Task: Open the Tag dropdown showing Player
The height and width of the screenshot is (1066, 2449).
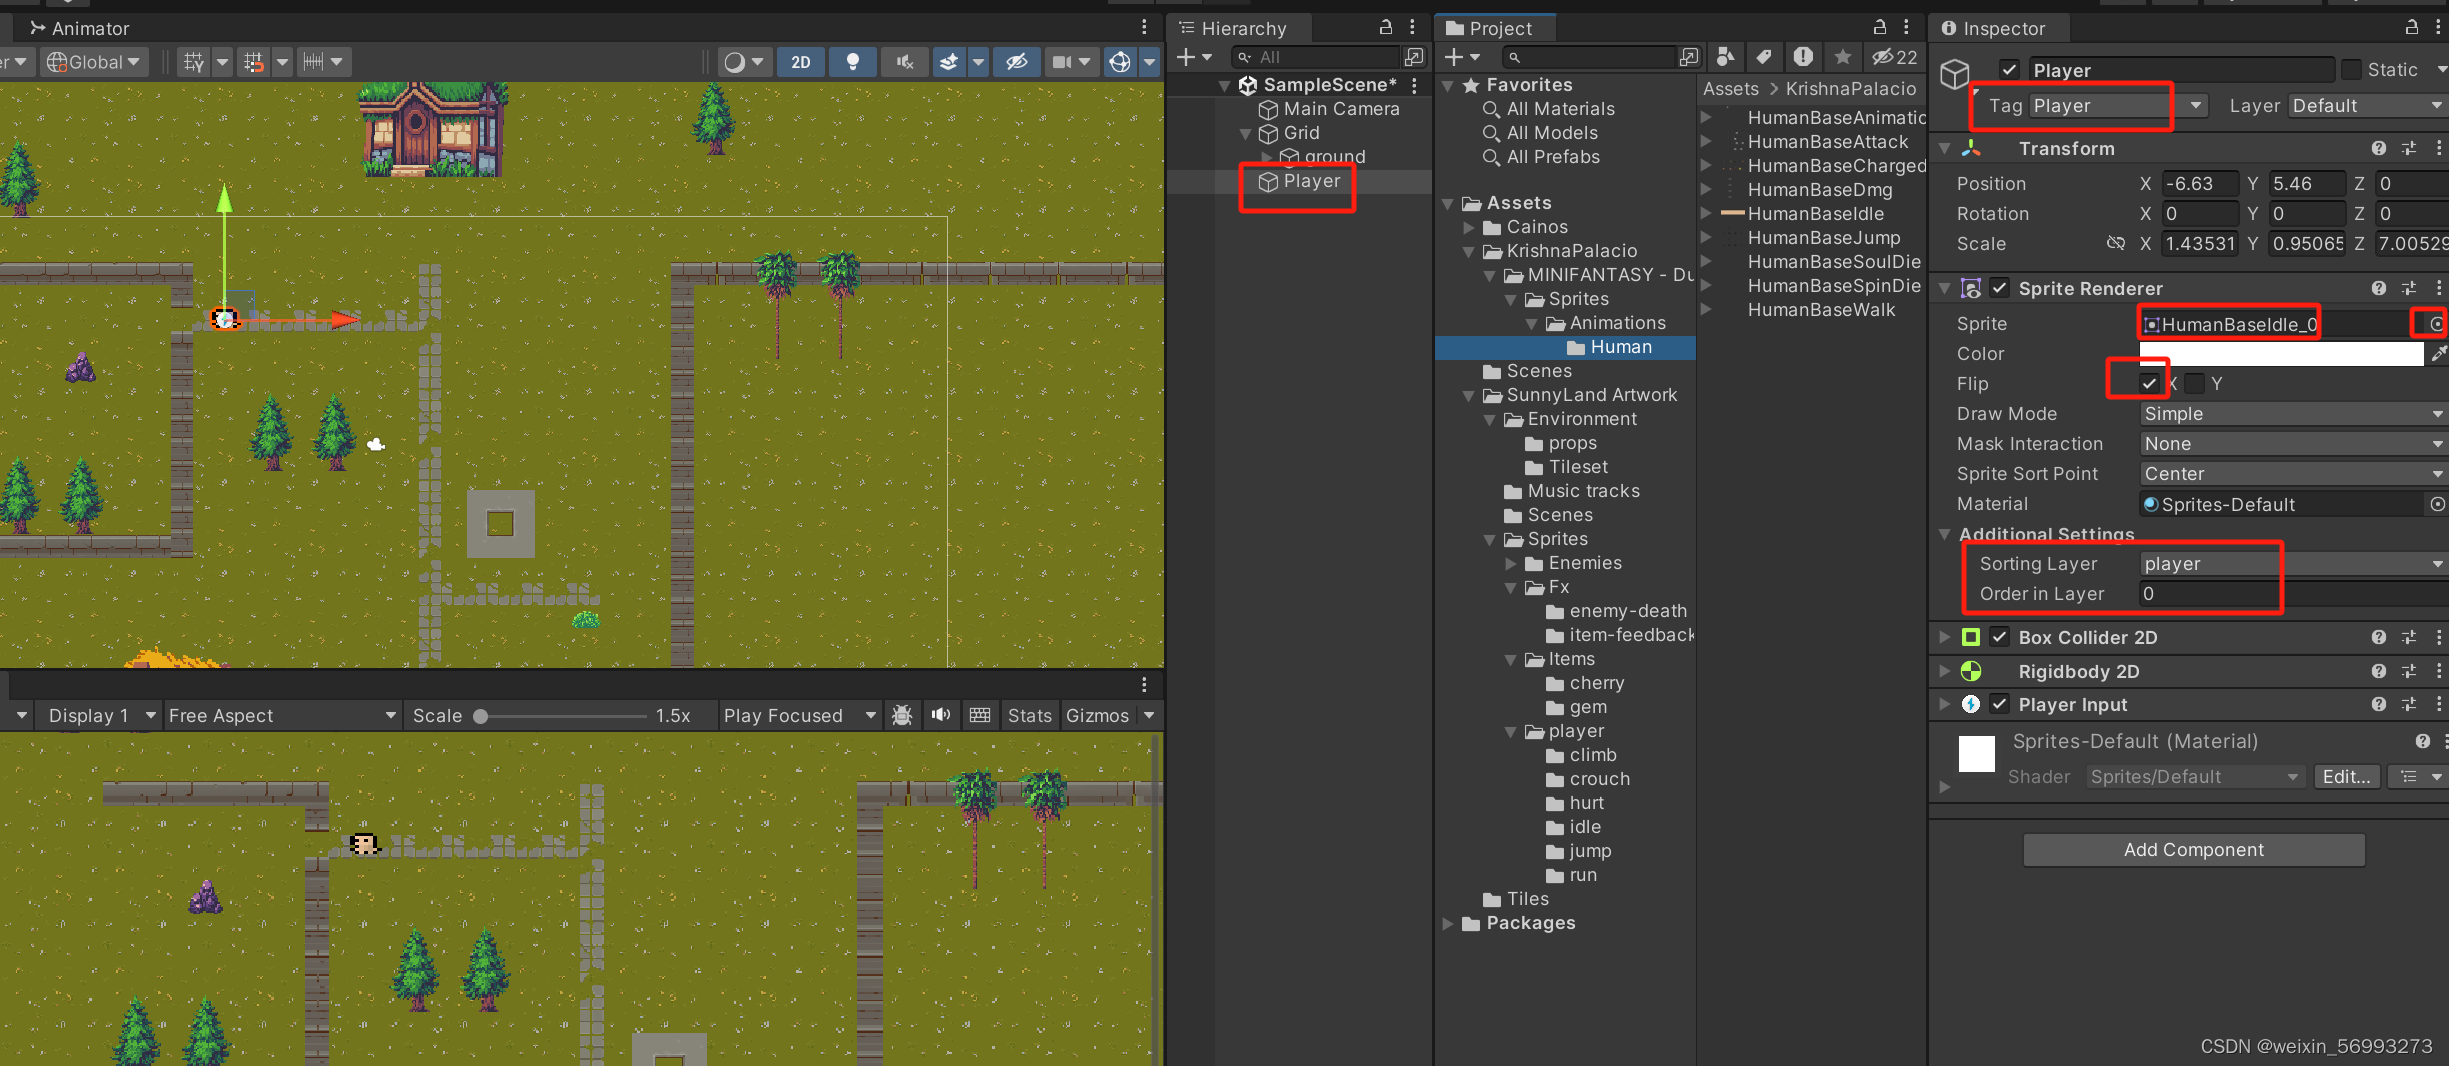Action: pos(2117,106)
